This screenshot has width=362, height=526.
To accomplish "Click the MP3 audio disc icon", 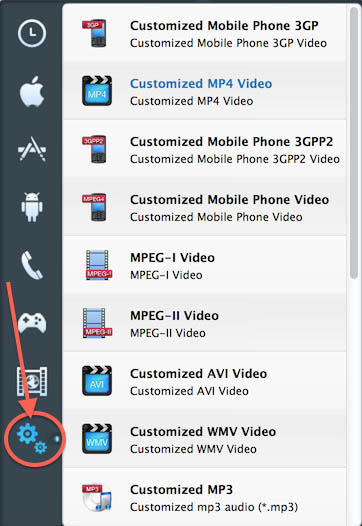I will pos(97,497).
